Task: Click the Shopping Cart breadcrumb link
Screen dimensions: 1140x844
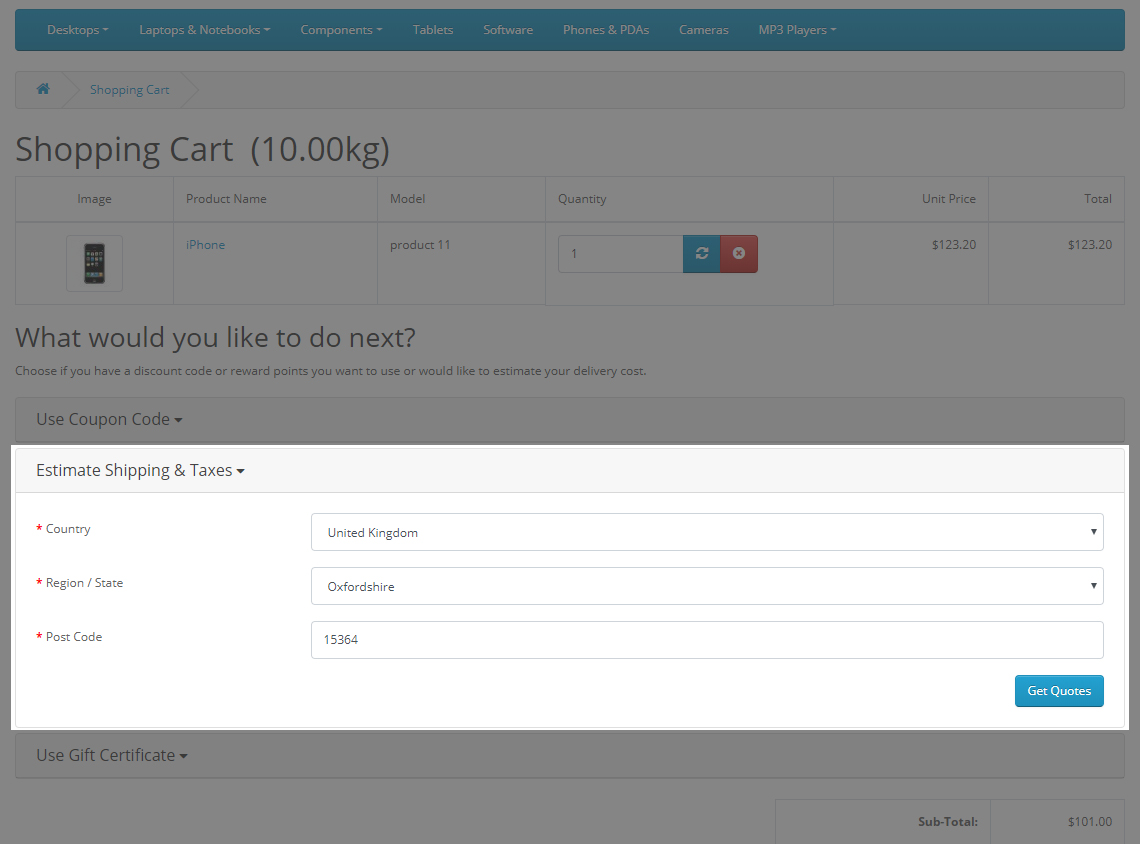Action: coord(129,89)
